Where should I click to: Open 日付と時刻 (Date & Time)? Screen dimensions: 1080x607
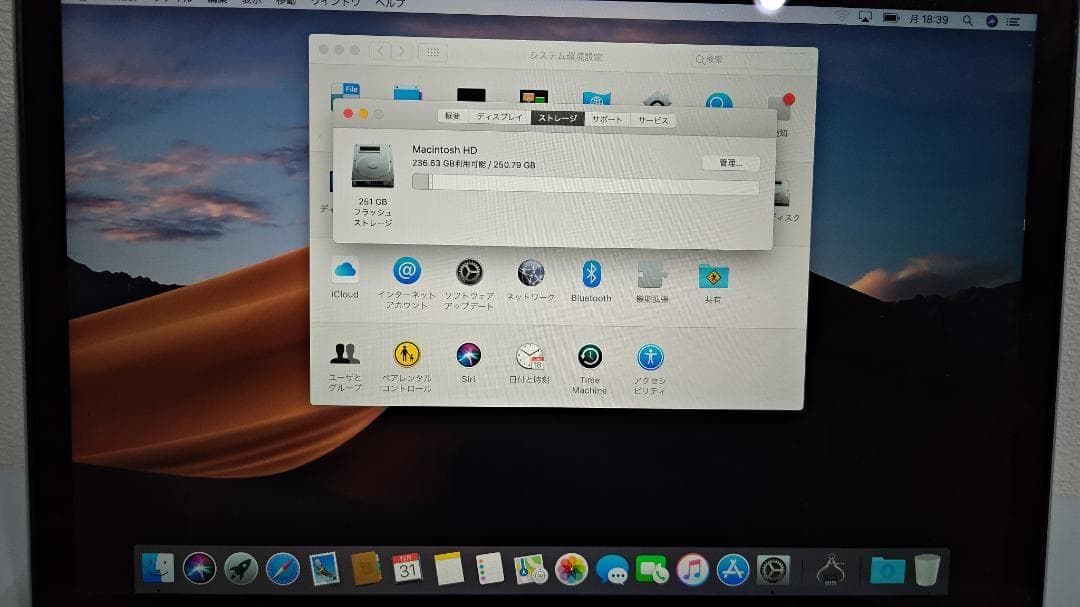pyautogui.click(x=530, y=355)
